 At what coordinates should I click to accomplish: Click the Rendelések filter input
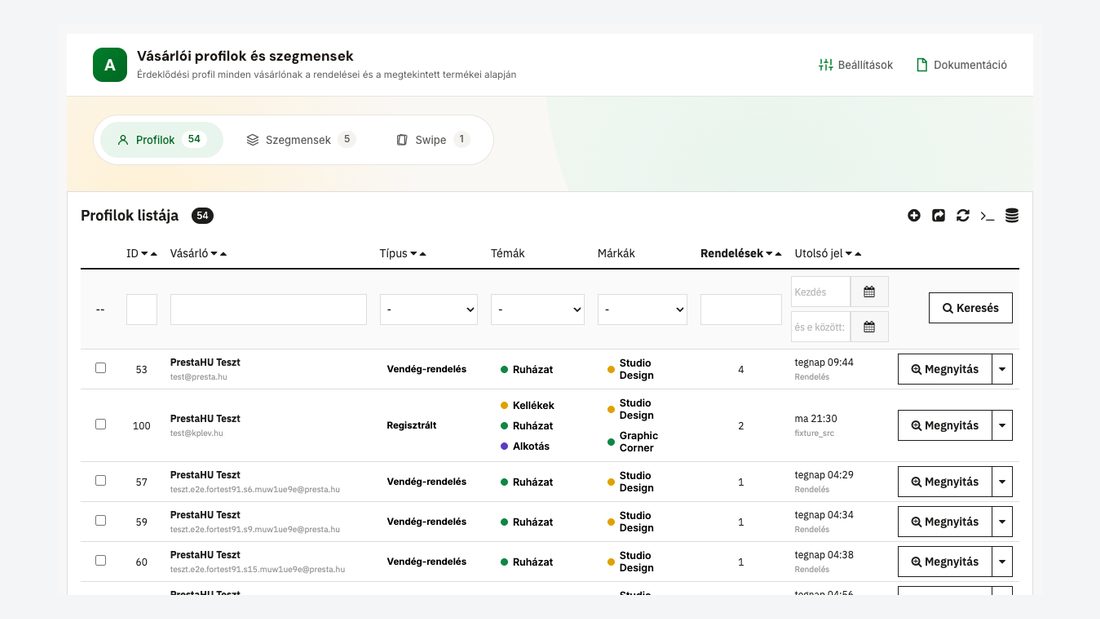point(741,310)
